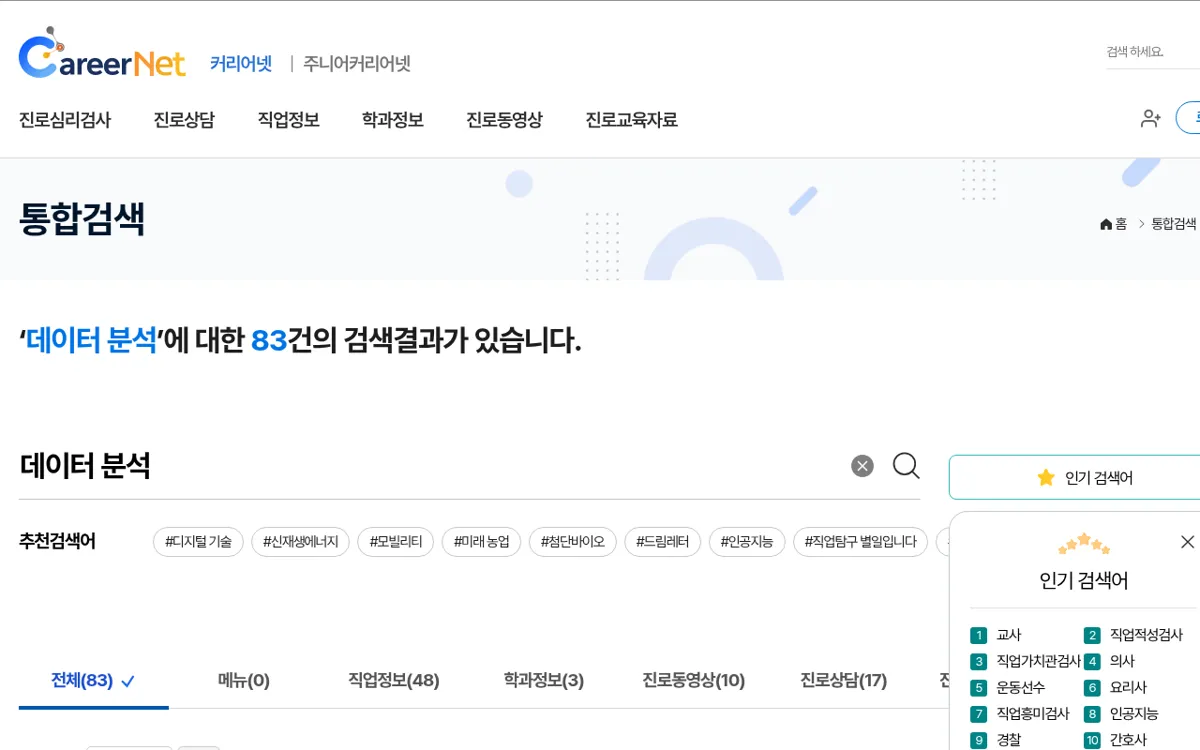Viewport: 1200px width, 750px height.
Task: Select the 전체(83) tab
Action: (93, 681)
